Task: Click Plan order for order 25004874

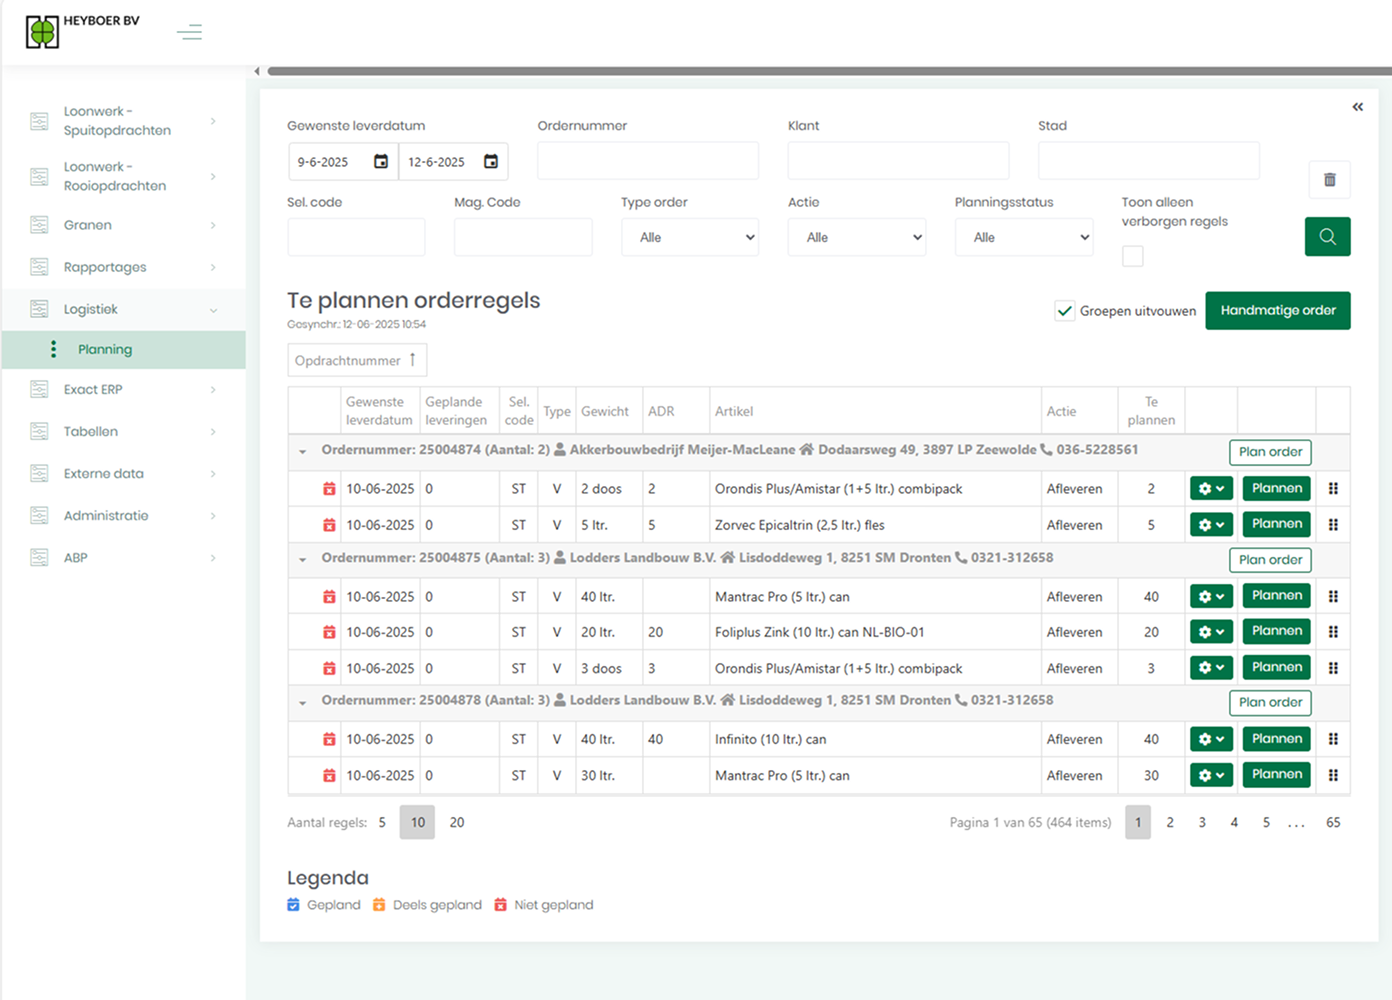Action: tap(1270, 452)
